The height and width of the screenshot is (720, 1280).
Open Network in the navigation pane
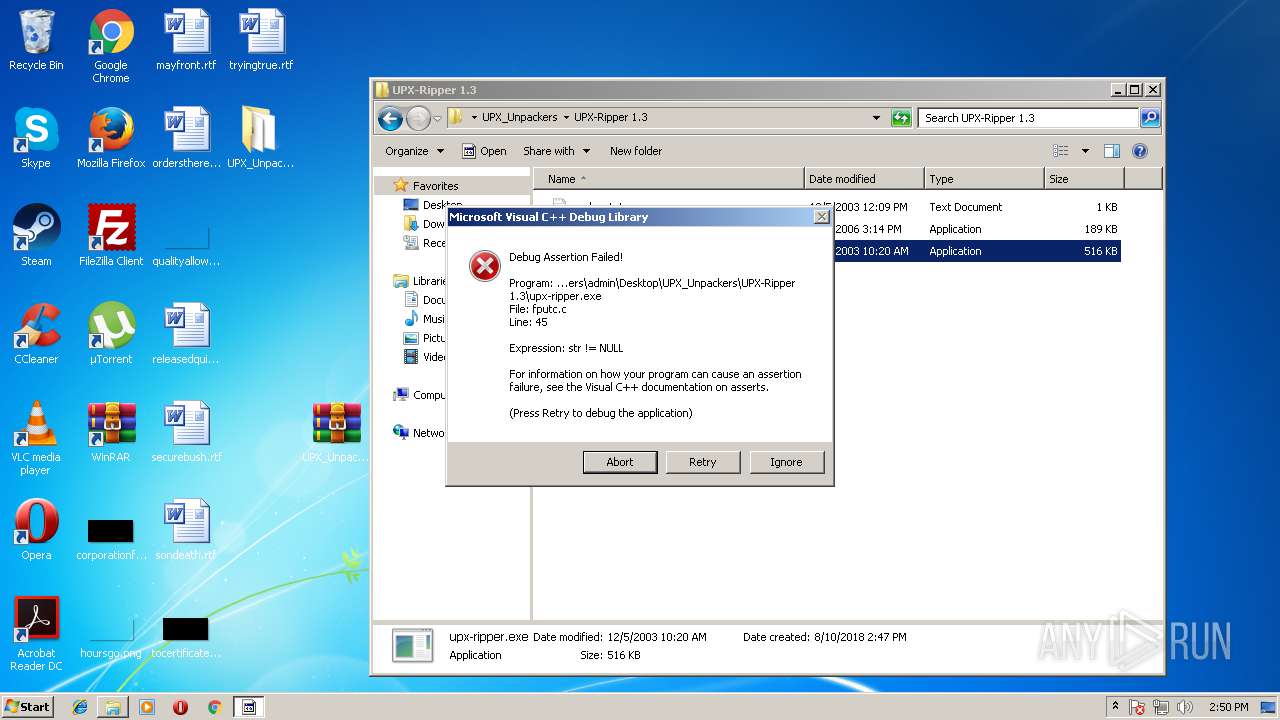(x=422, y=433)
